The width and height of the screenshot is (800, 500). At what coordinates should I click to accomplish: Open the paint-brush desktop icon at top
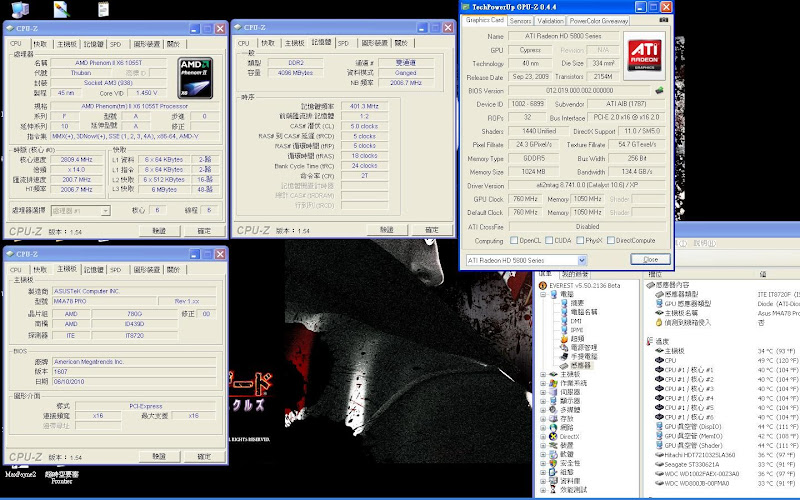(x=61, y=9)
